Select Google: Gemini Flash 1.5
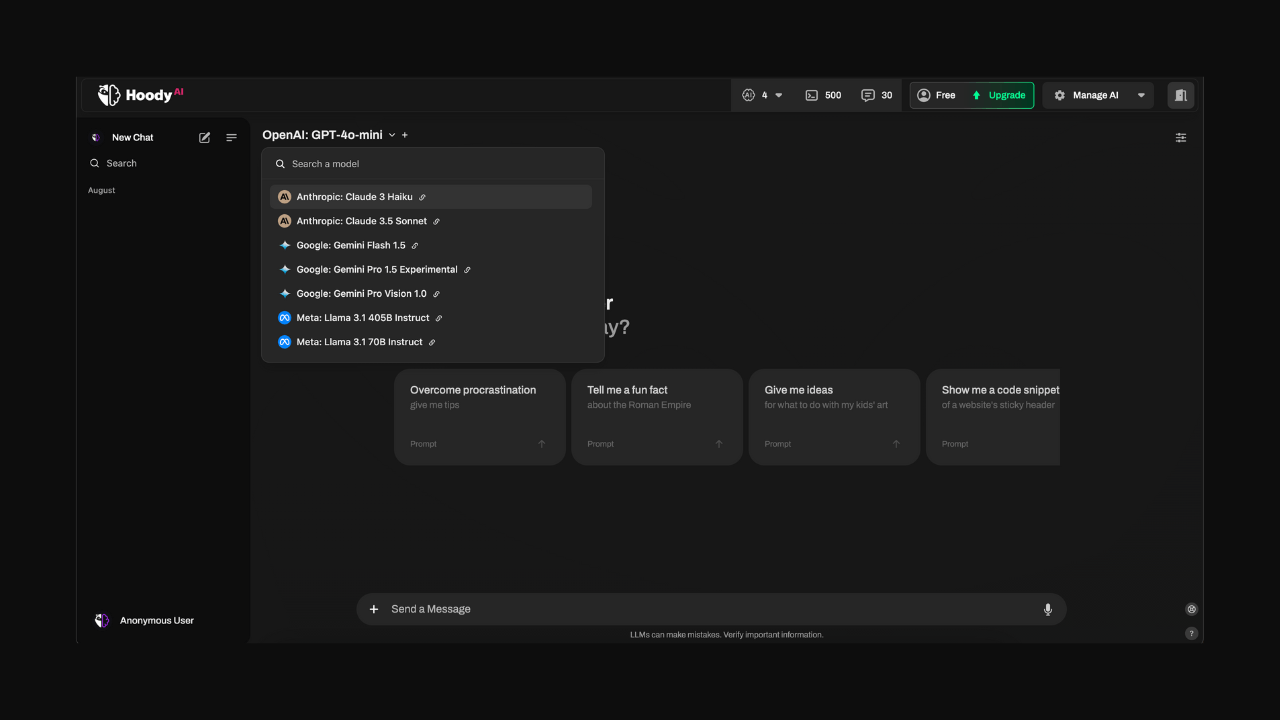This screenshot has width=1280, height=720. (x=431, y=245)
